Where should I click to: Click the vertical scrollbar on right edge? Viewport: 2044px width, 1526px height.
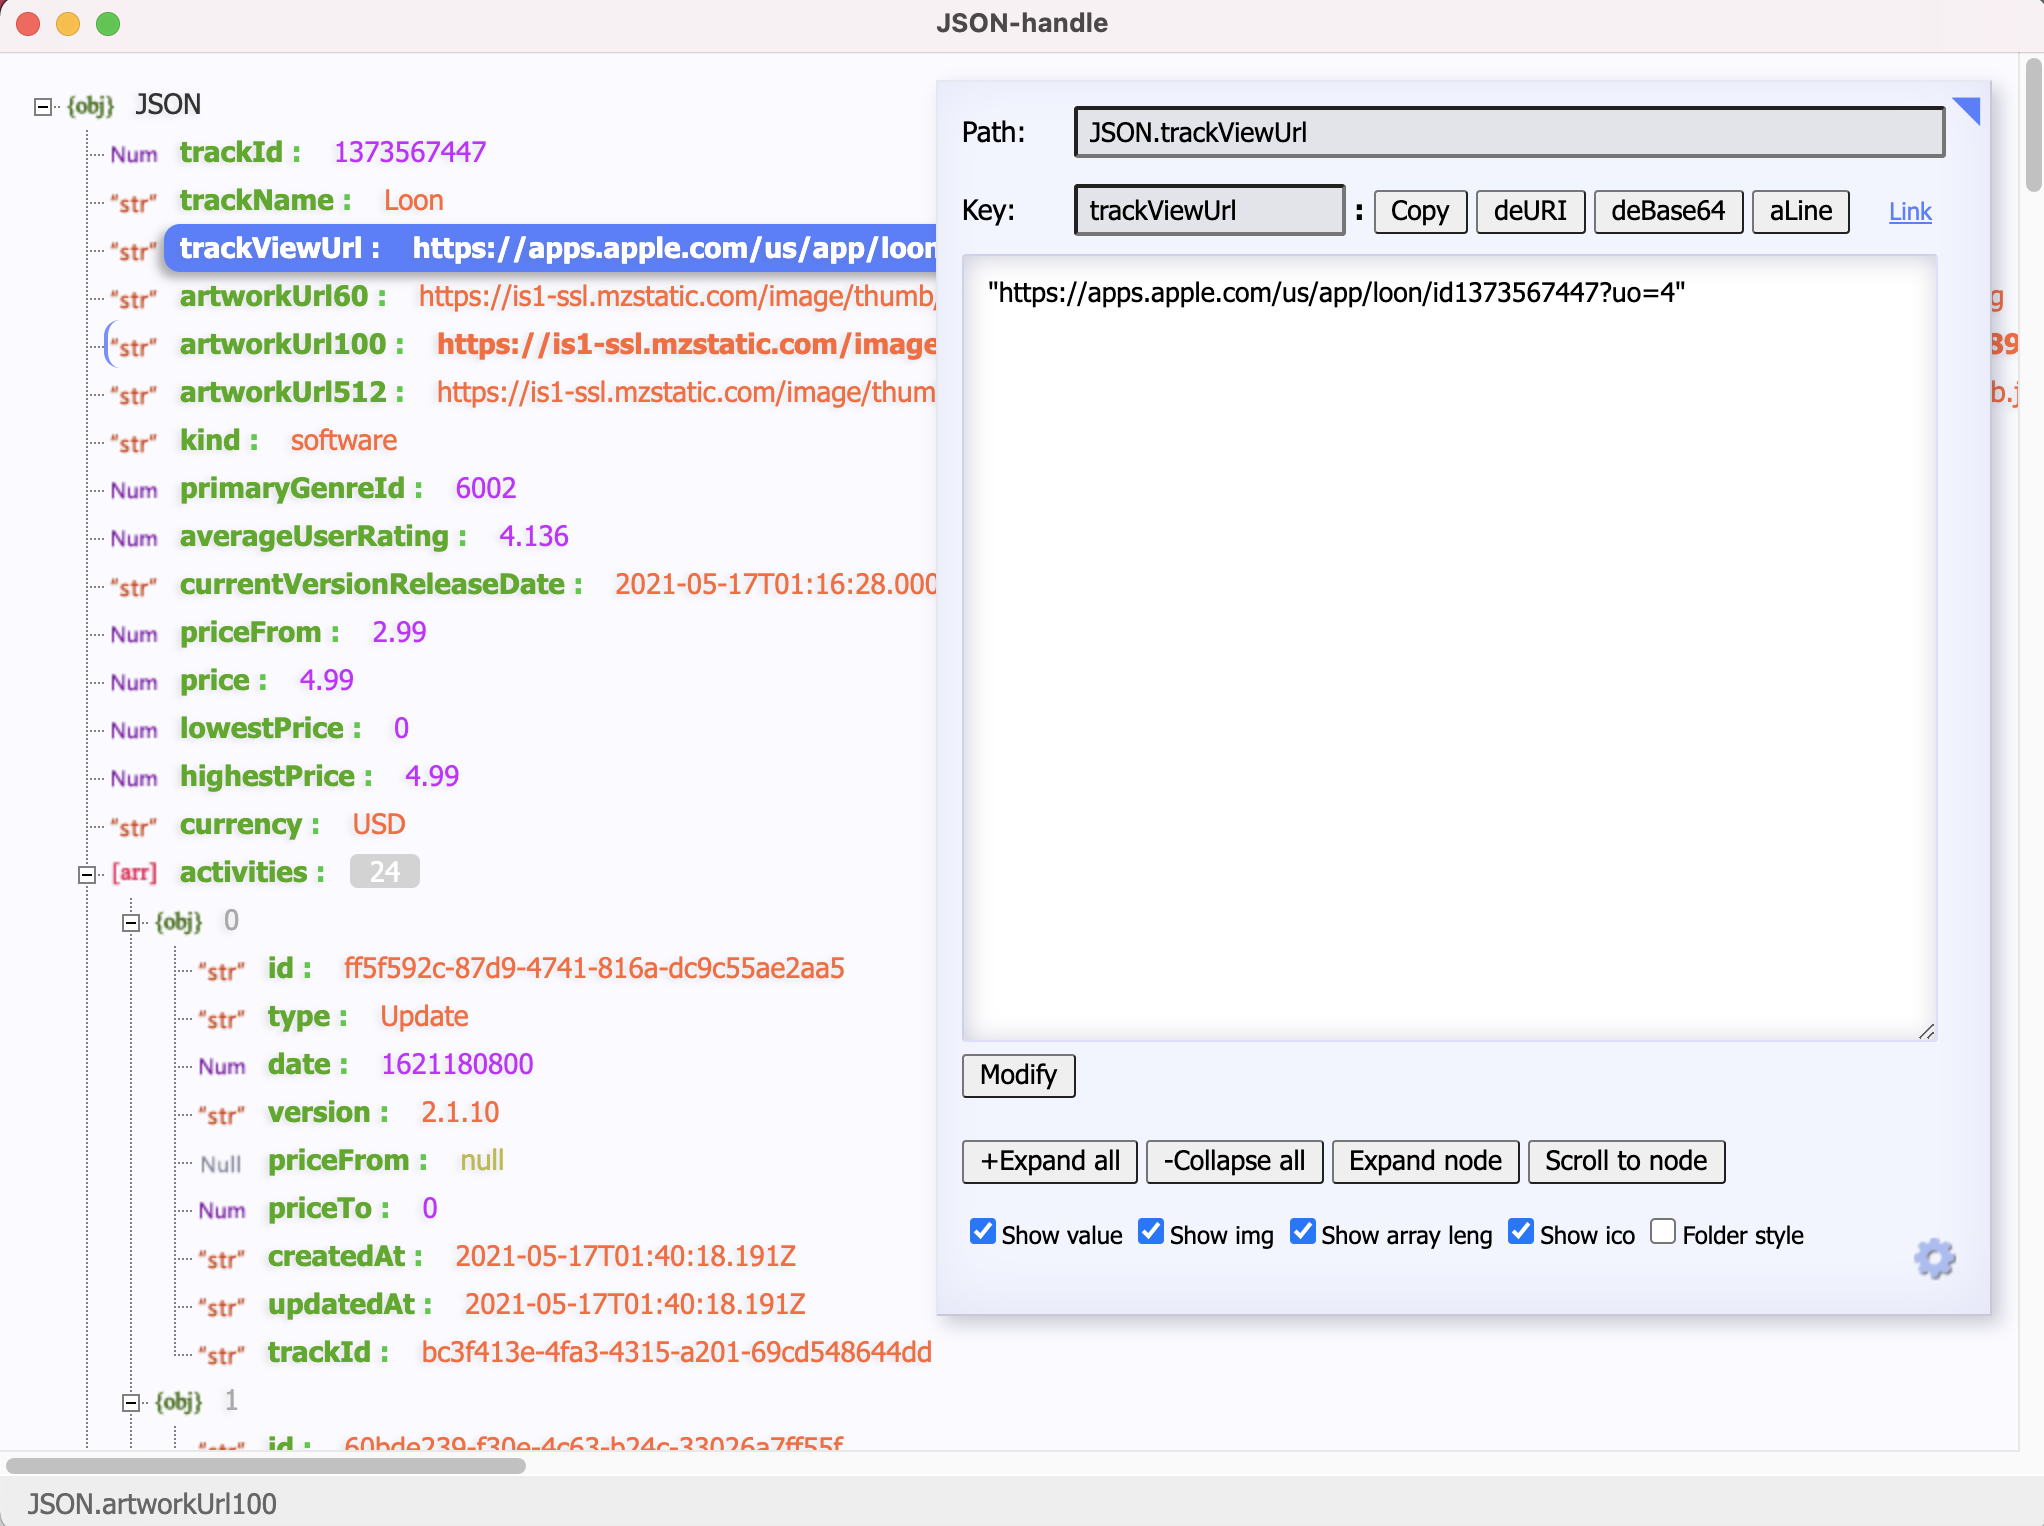2034,125
